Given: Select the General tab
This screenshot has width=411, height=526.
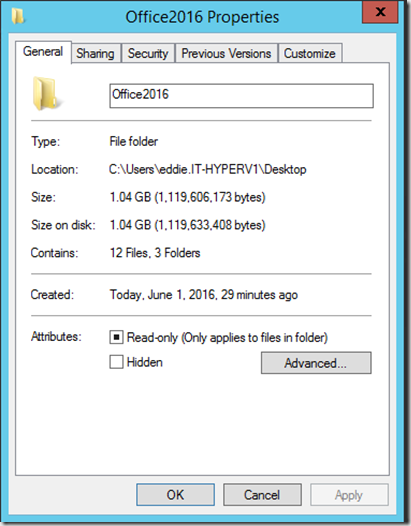Looking at the screenshot, I should click(x=43, y=52).
